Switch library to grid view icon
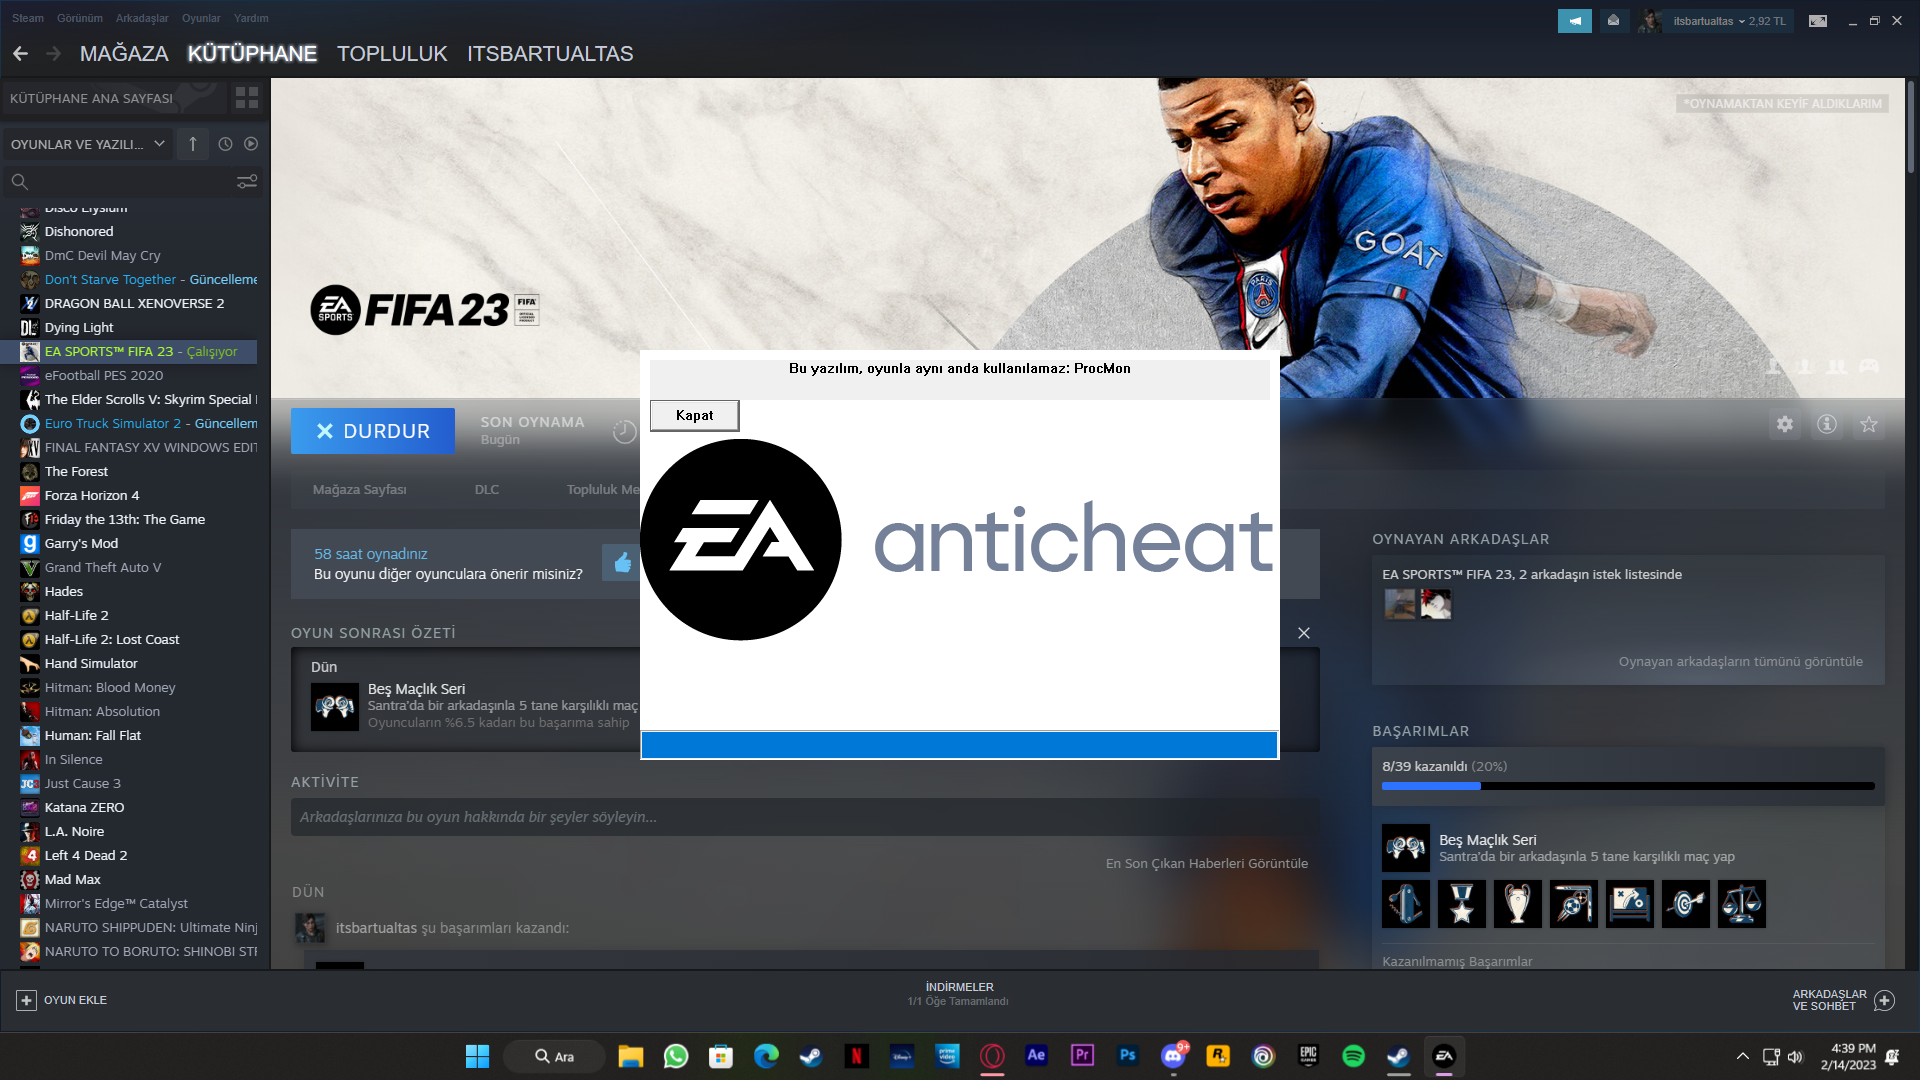1920x1080 pixels. pos(247,98)
